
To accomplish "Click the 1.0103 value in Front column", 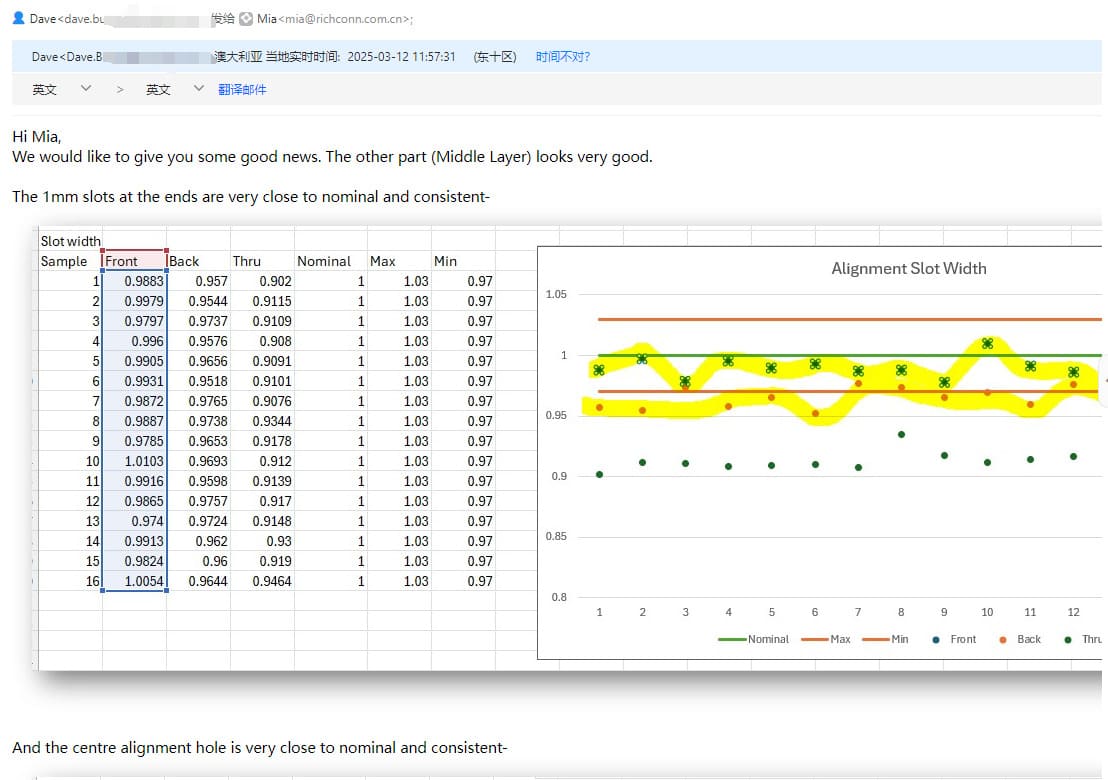I will (143, 461).
